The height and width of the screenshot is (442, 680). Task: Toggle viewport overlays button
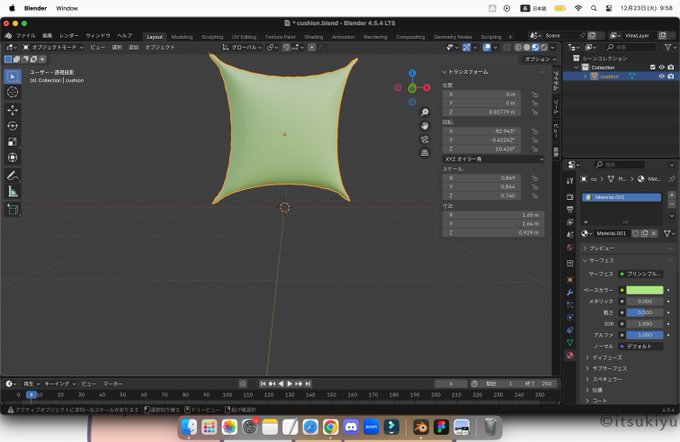coord(487,47)
